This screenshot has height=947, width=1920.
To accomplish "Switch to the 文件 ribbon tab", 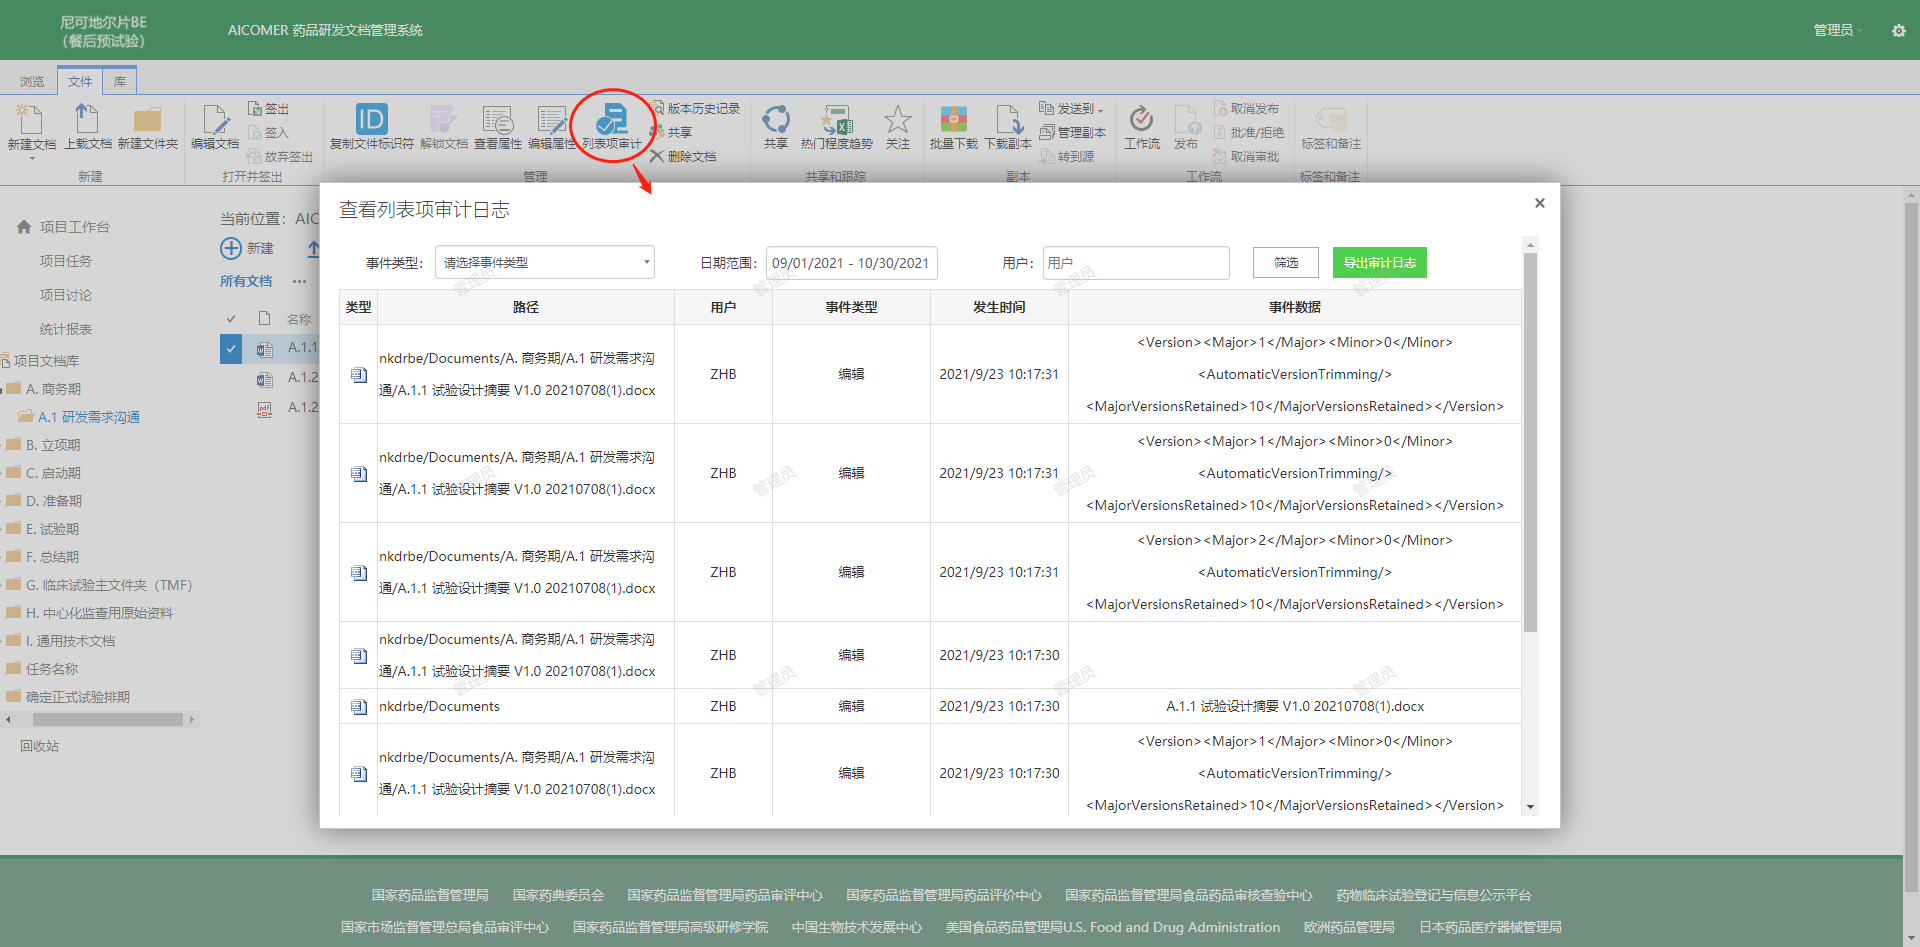I will (x=80, y=81).
